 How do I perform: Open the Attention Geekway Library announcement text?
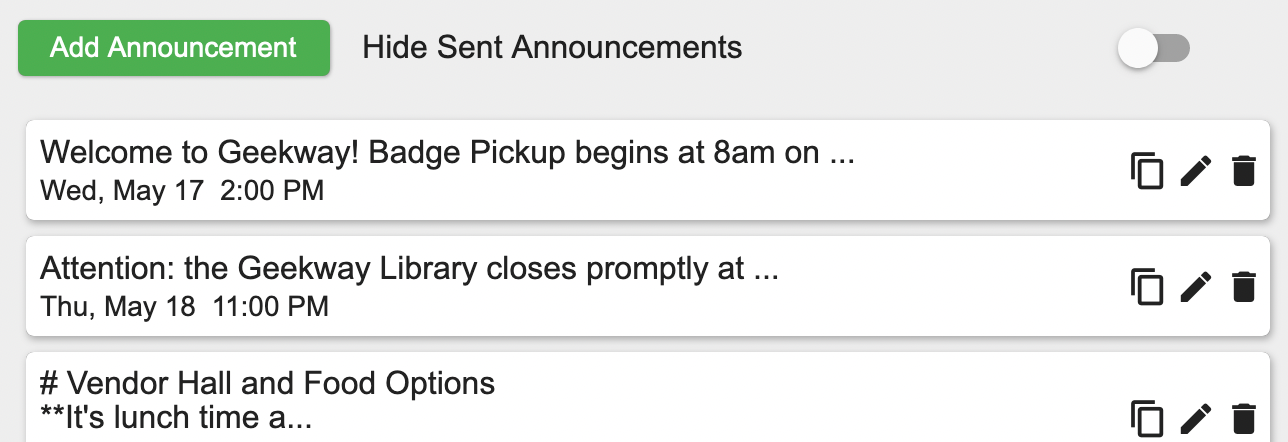coord(409,268)
